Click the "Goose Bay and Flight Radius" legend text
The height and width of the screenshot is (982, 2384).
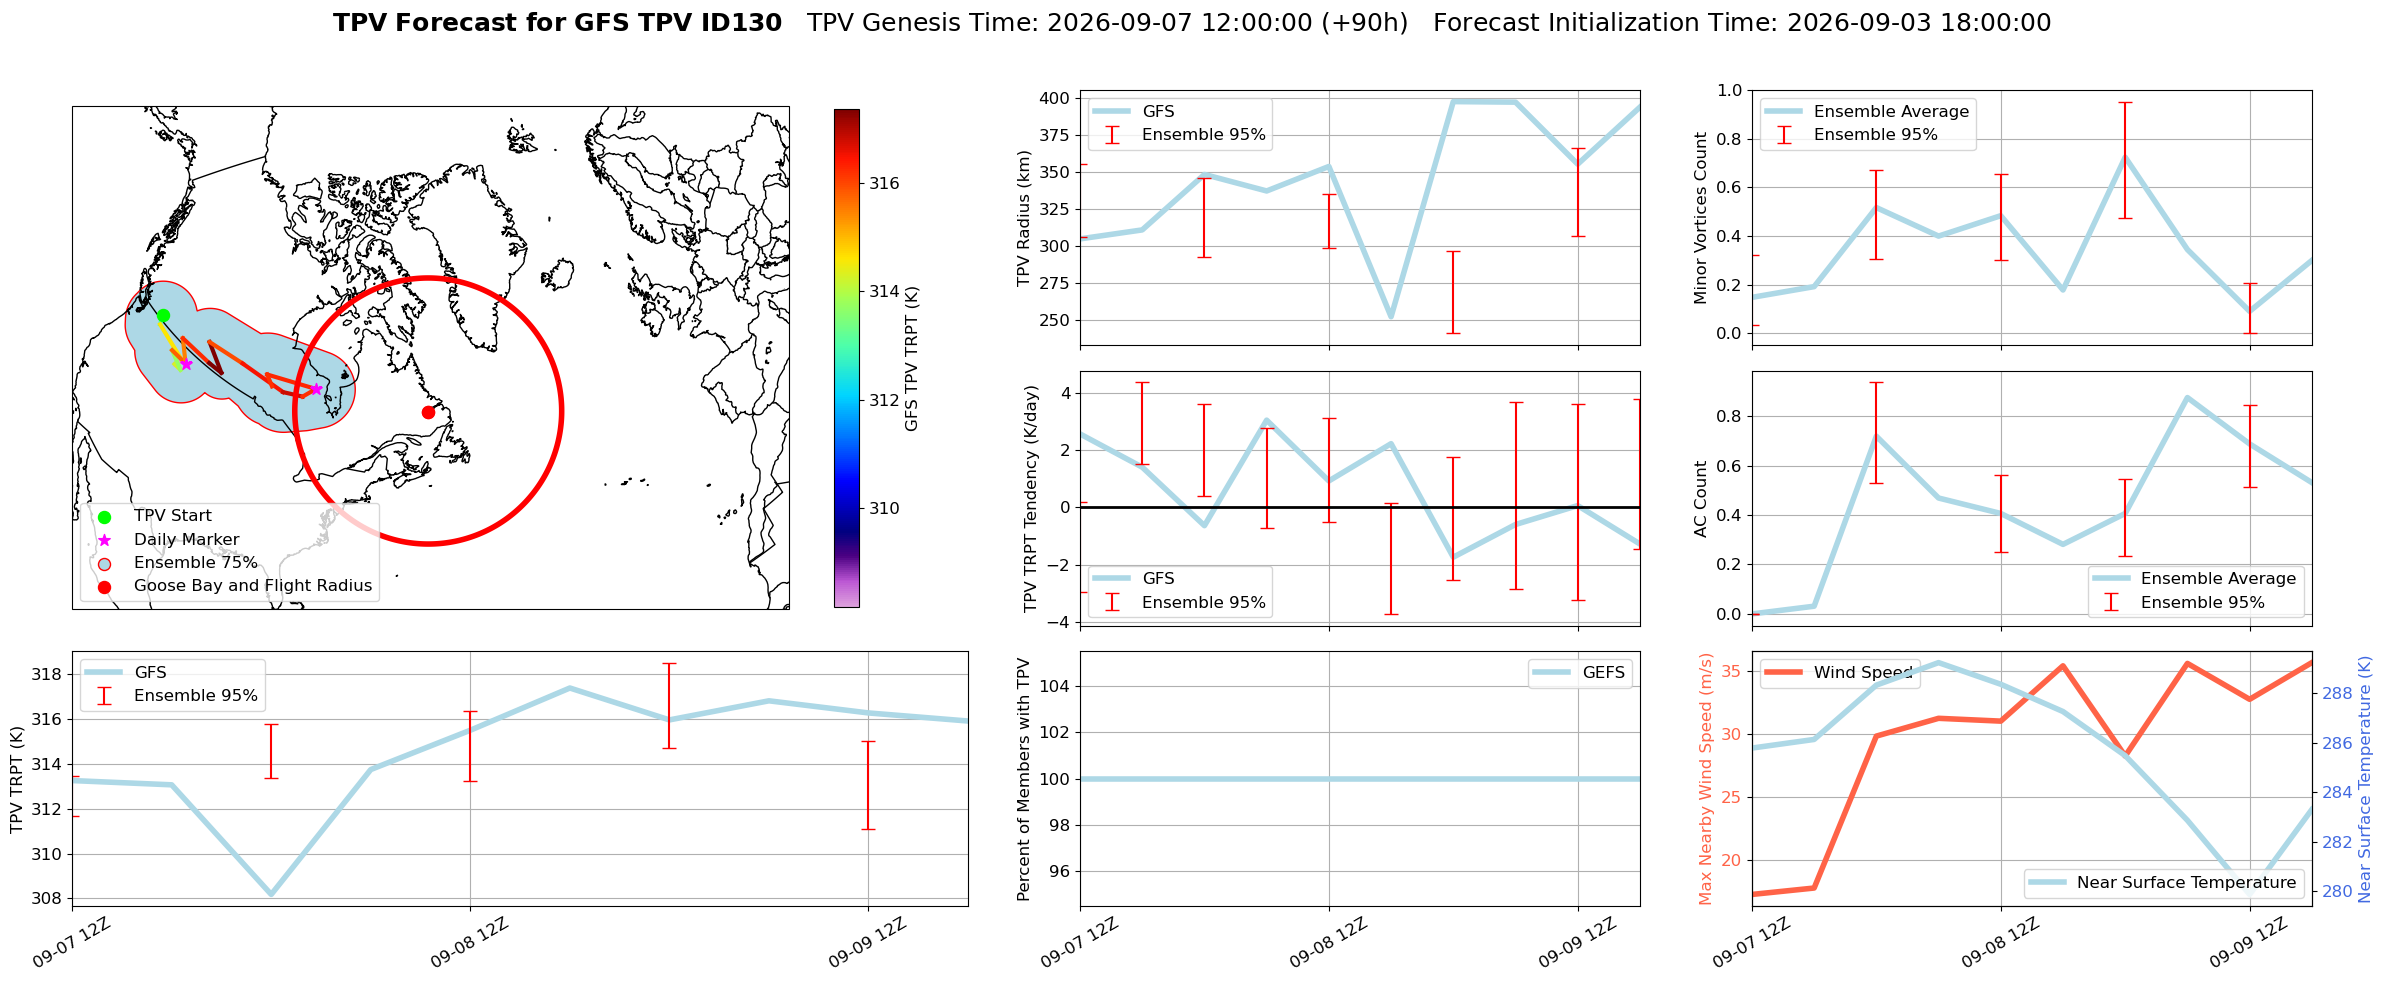tap(253, 586)
